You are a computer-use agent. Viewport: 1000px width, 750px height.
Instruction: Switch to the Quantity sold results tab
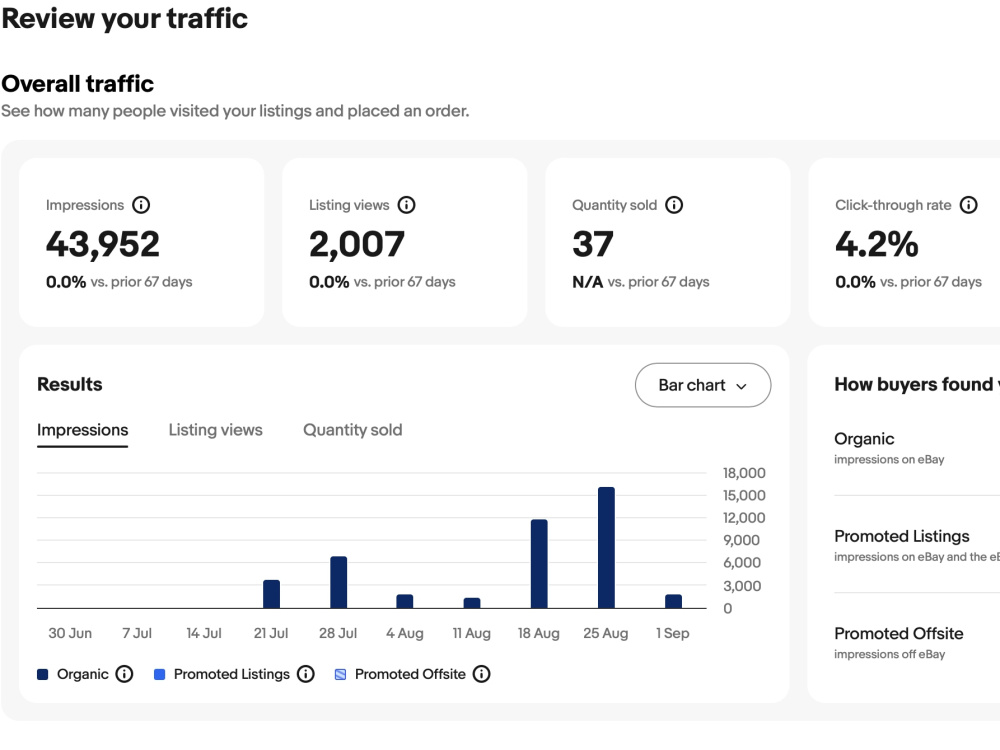tap(353, 430)
